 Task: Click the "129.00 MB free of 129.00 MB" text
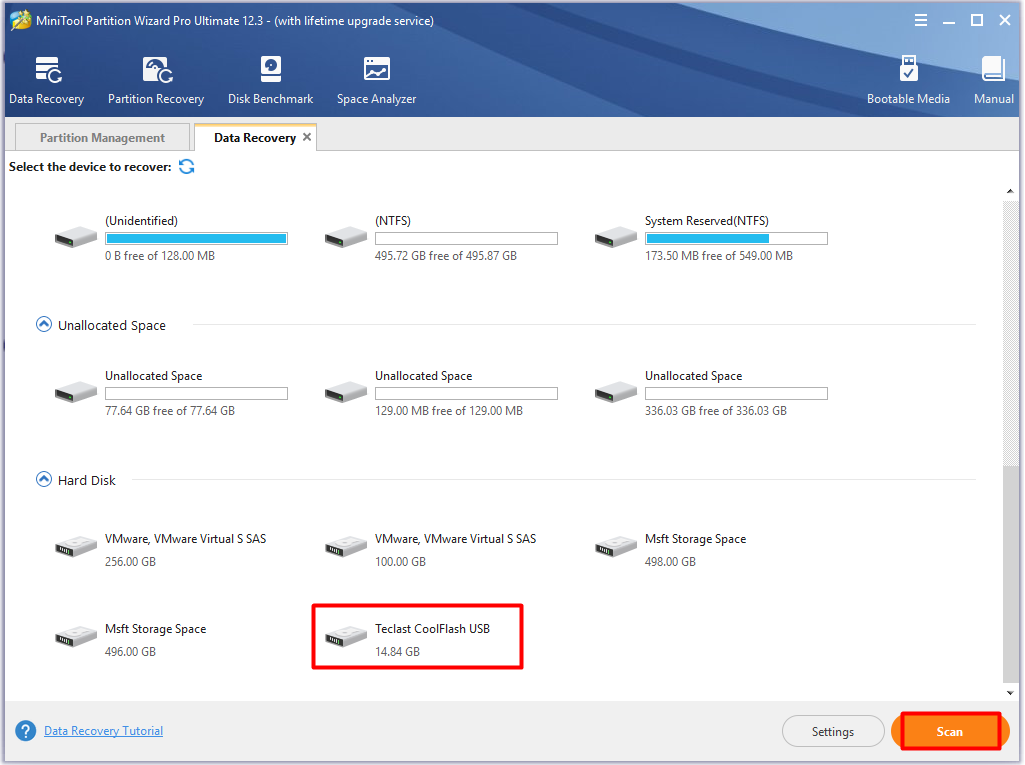[x=448, y=411]
